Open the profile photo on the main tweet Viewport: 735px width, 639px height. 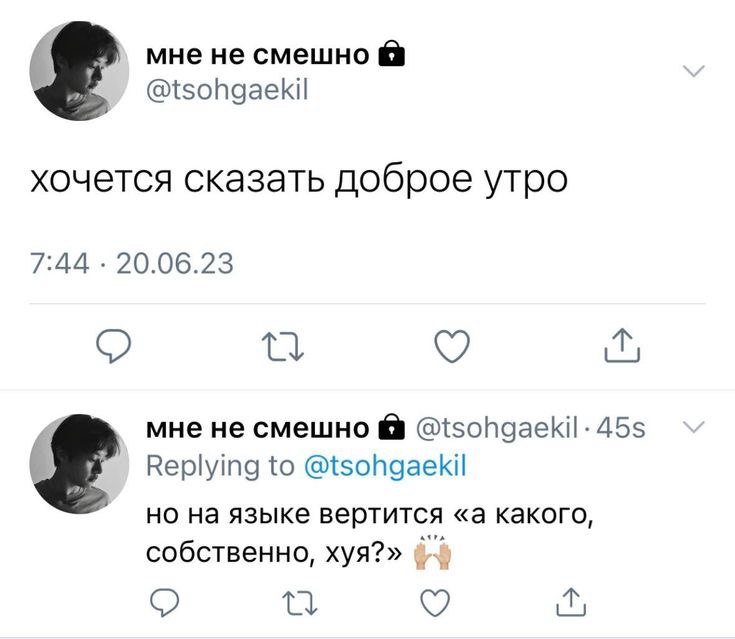coord(79,71)
